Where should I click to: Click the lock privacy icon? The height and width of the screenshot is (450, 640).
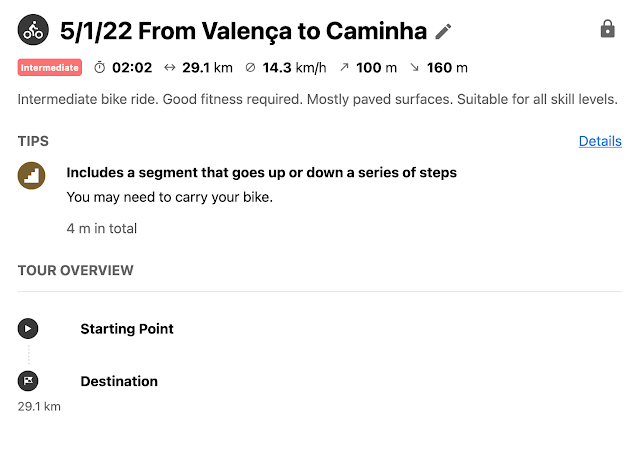pos(607,29)
